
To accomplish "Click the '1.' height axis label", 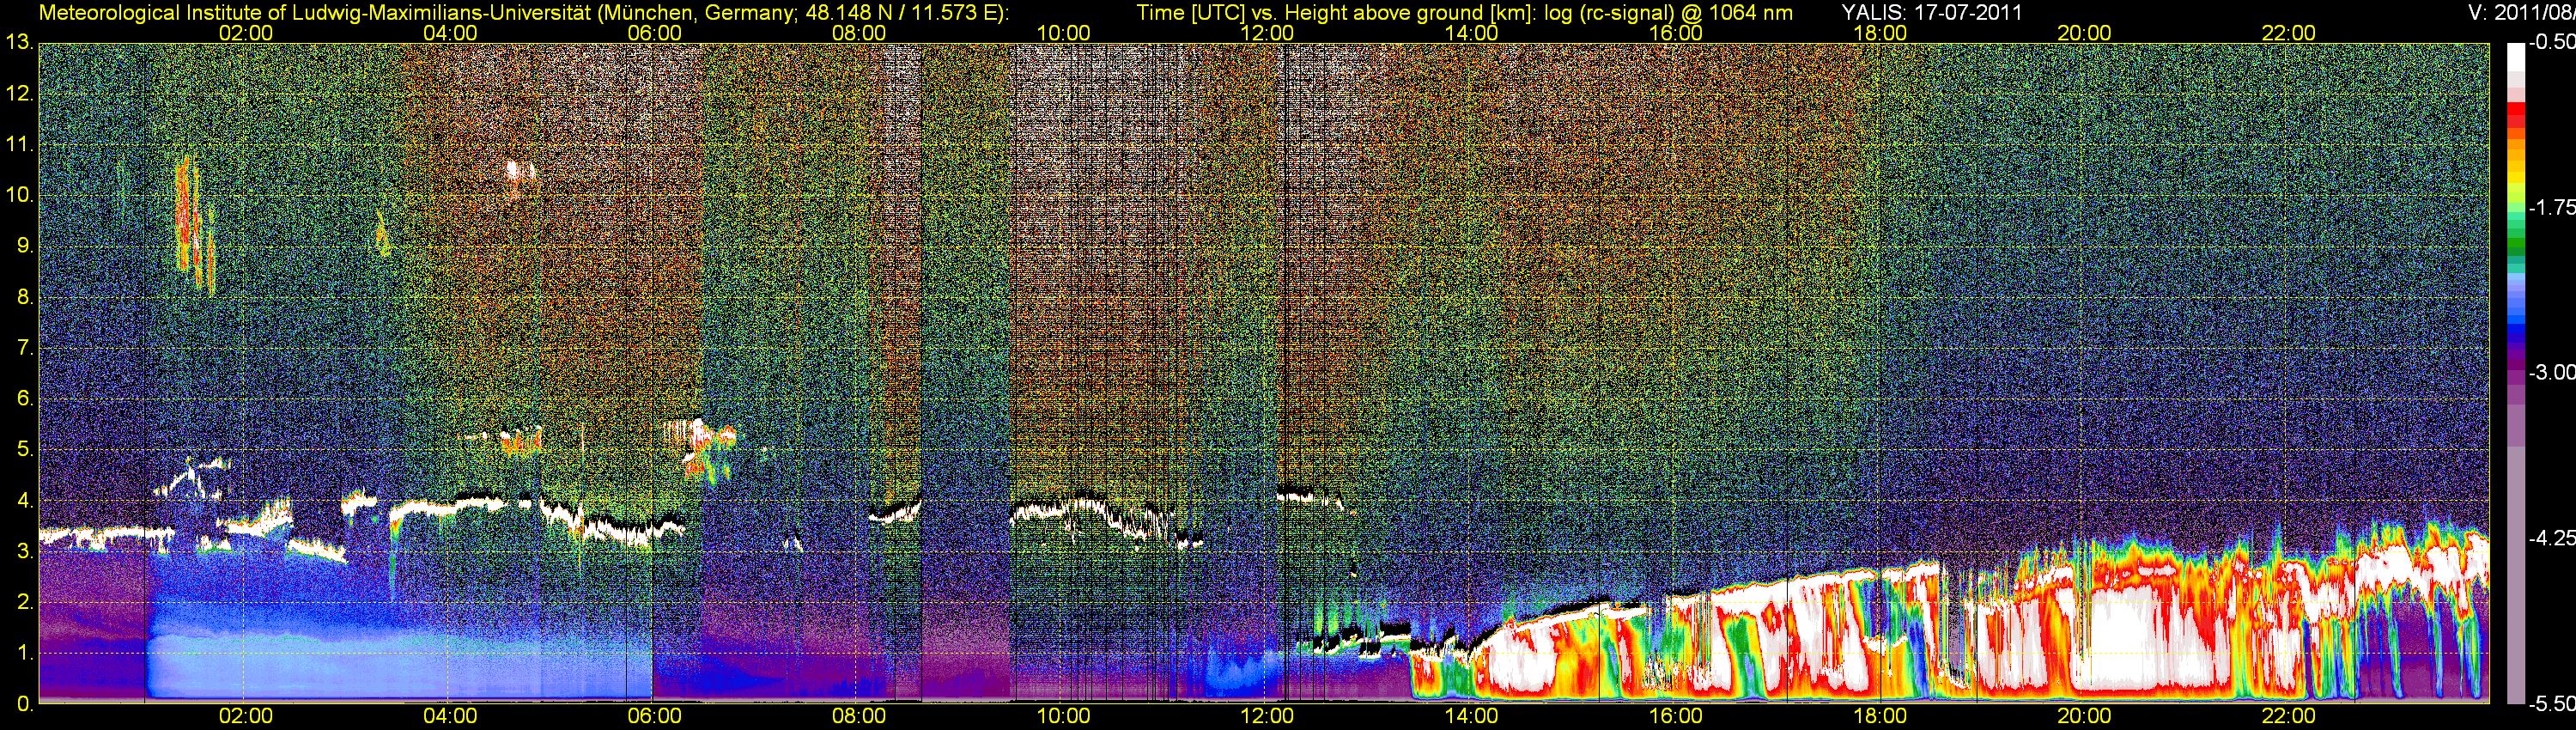I will click(x=25, y=653).
